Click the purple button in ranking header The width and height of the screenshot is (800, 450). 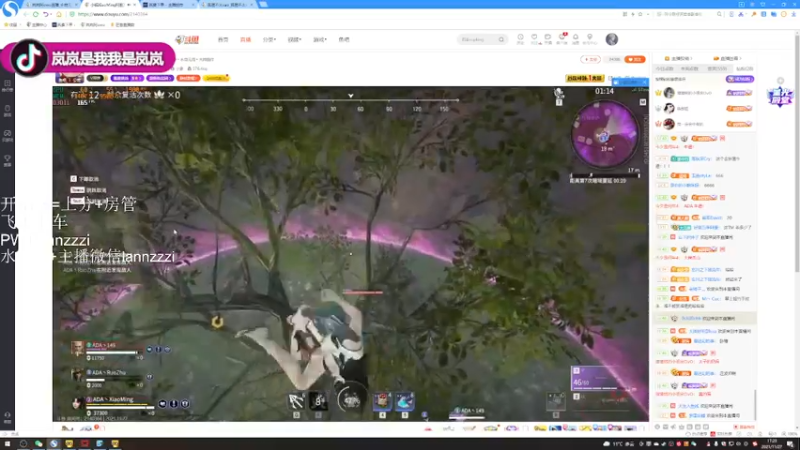pyautogui.click(x=740, y=79)
